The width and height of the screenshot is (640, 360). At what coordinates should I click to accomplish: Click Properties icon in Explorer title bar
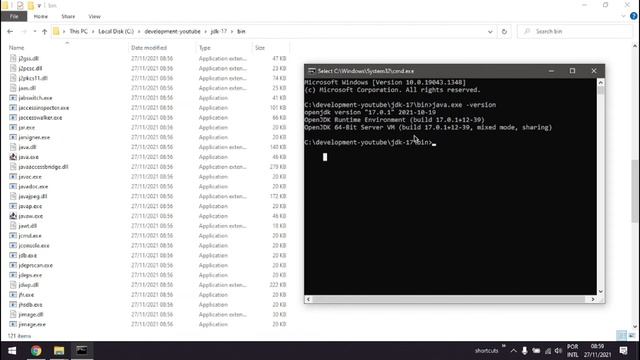click(20, 5)
